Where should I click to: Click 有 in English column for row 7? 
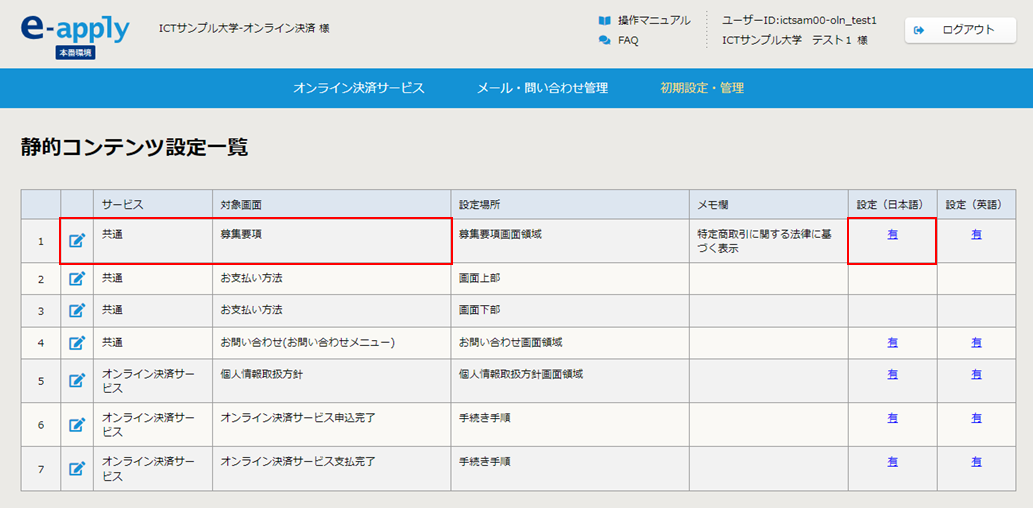point(976,463)
